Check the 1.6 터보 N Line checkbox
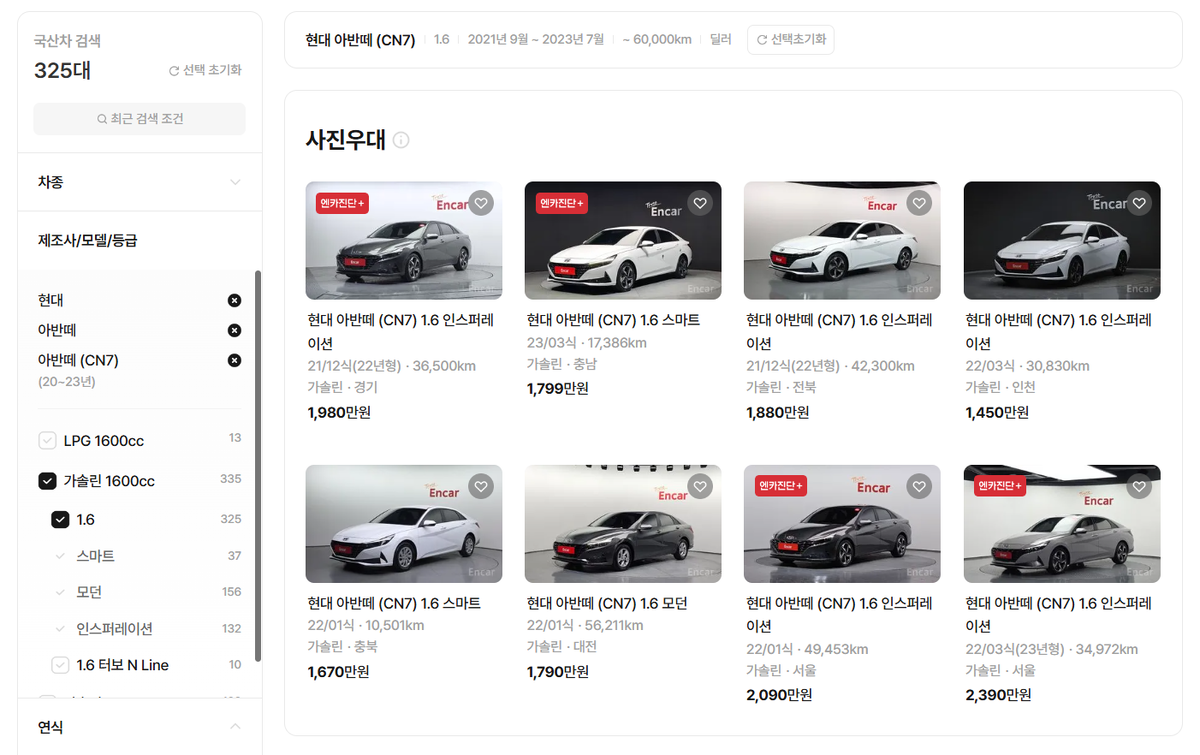 60,665
